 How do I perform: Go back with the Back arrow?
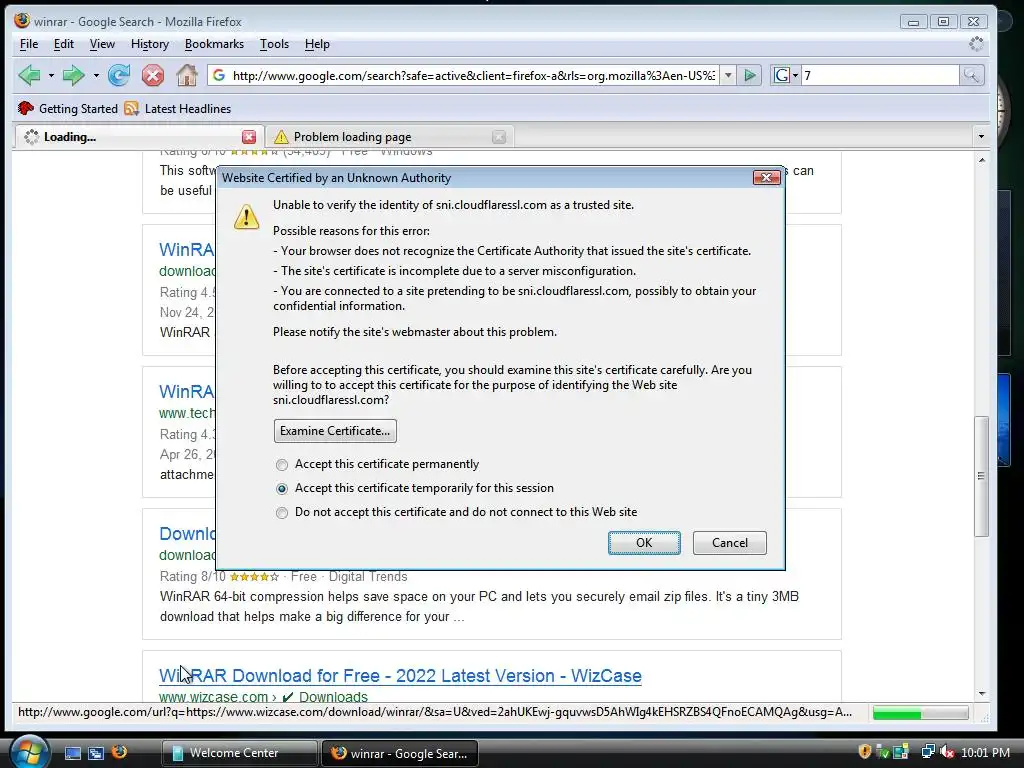29,76
